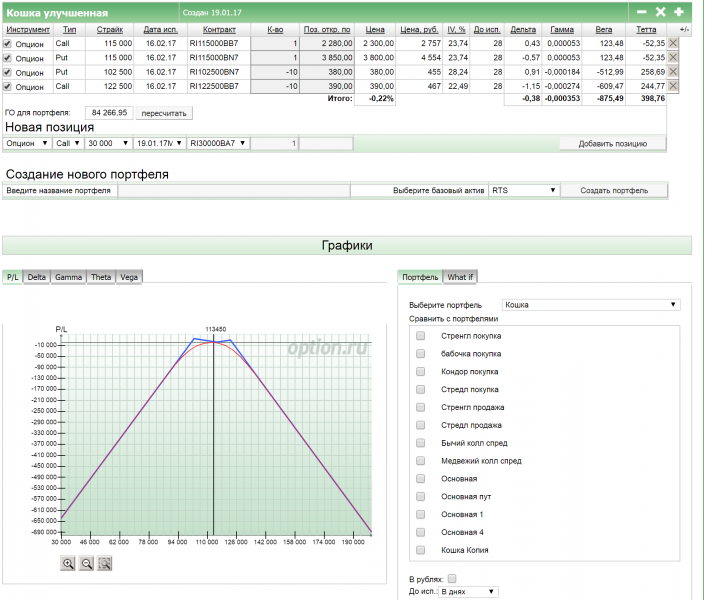Image resolution: width=706 pixels, height=600 pixels.
Task: Delete the Call 122 500 option row
Action: (x=673, y=87)
